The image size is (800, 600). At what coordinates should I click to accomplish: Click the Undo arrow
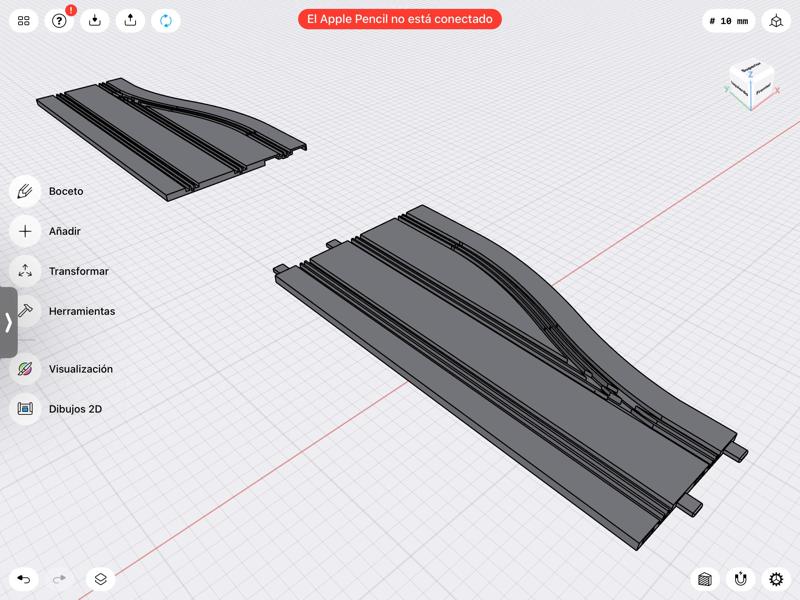(23, 578)
